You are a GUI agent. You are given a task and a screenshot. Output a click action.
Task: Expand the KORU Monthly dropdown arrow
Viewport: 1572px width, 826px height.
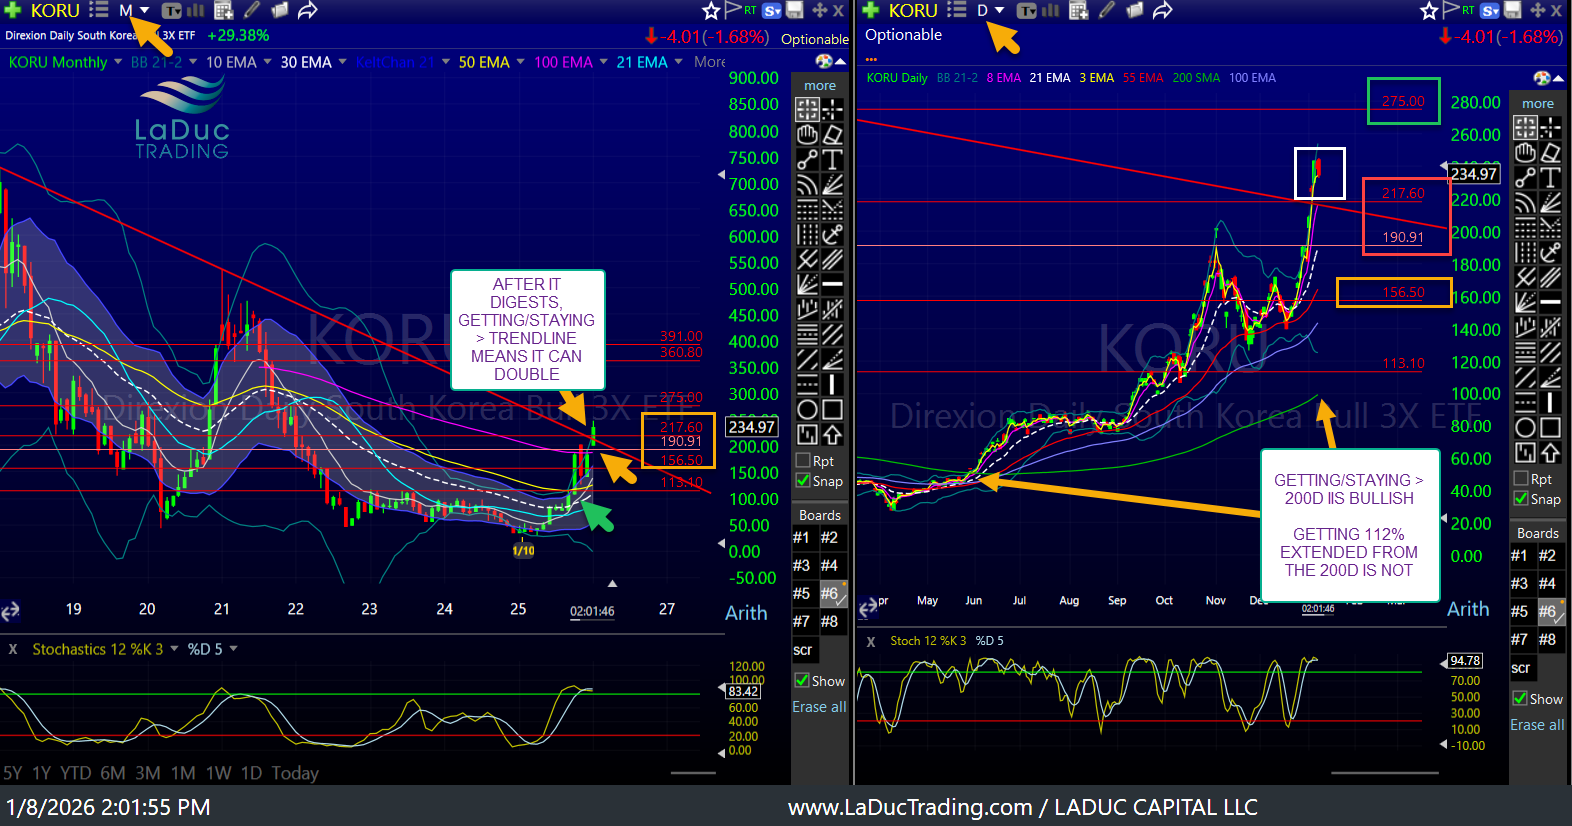[x=118, y=62]
